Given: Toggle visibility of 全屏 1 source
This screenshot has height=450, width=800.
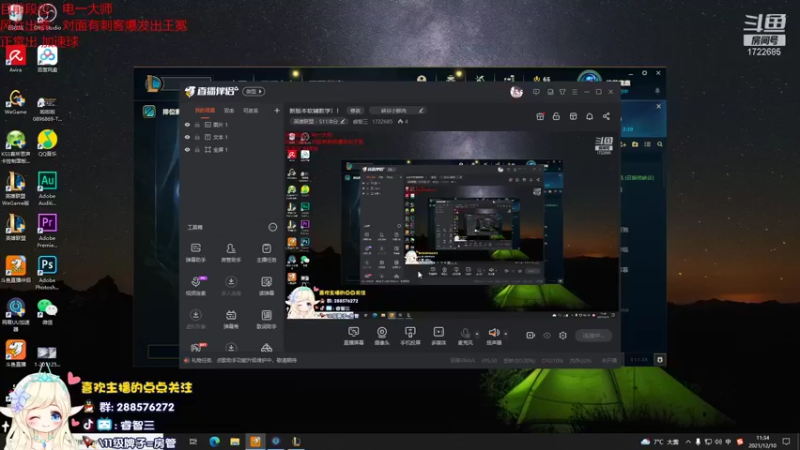Looking at the screenshot, I should (x=187, y=149).
